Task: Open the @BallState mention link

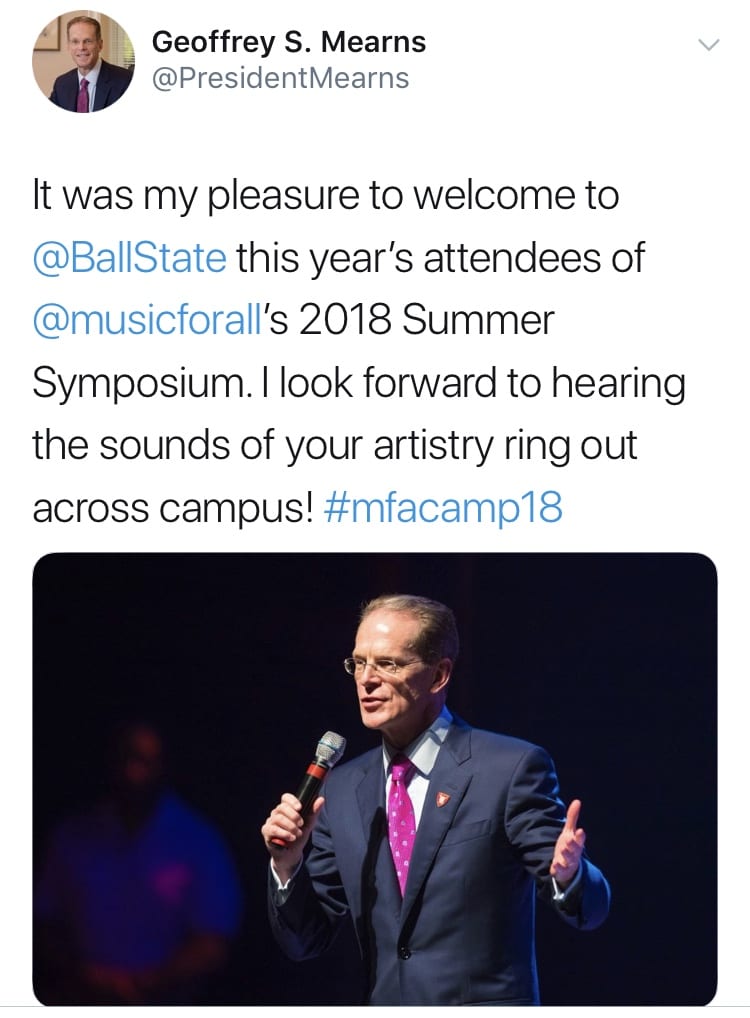Action: [130, 258]
